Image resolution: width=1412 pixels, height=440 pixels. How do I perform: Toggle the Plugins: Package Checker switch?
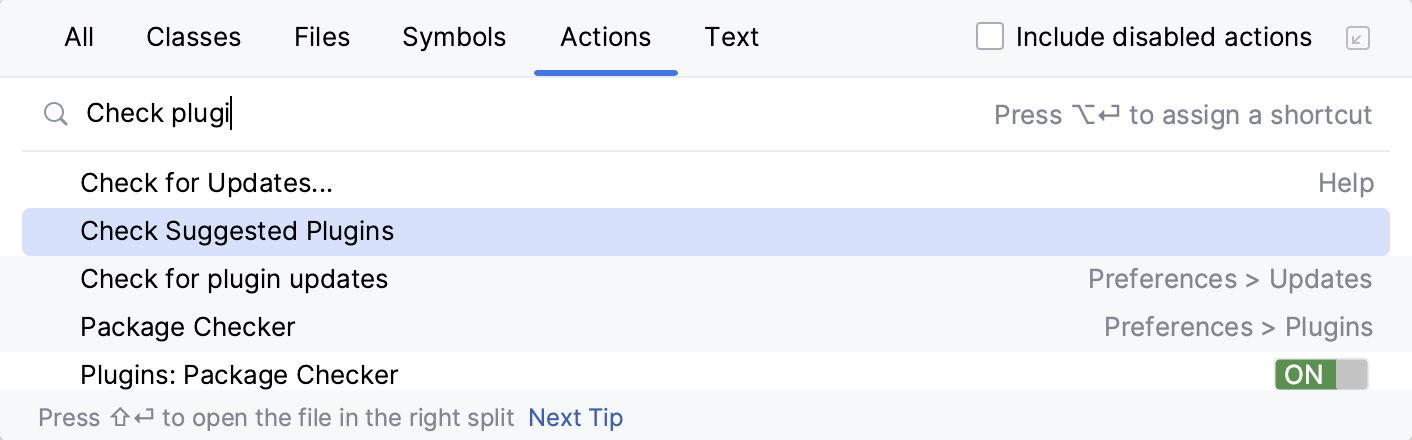pyautogui.click(x=1320, y=375)
